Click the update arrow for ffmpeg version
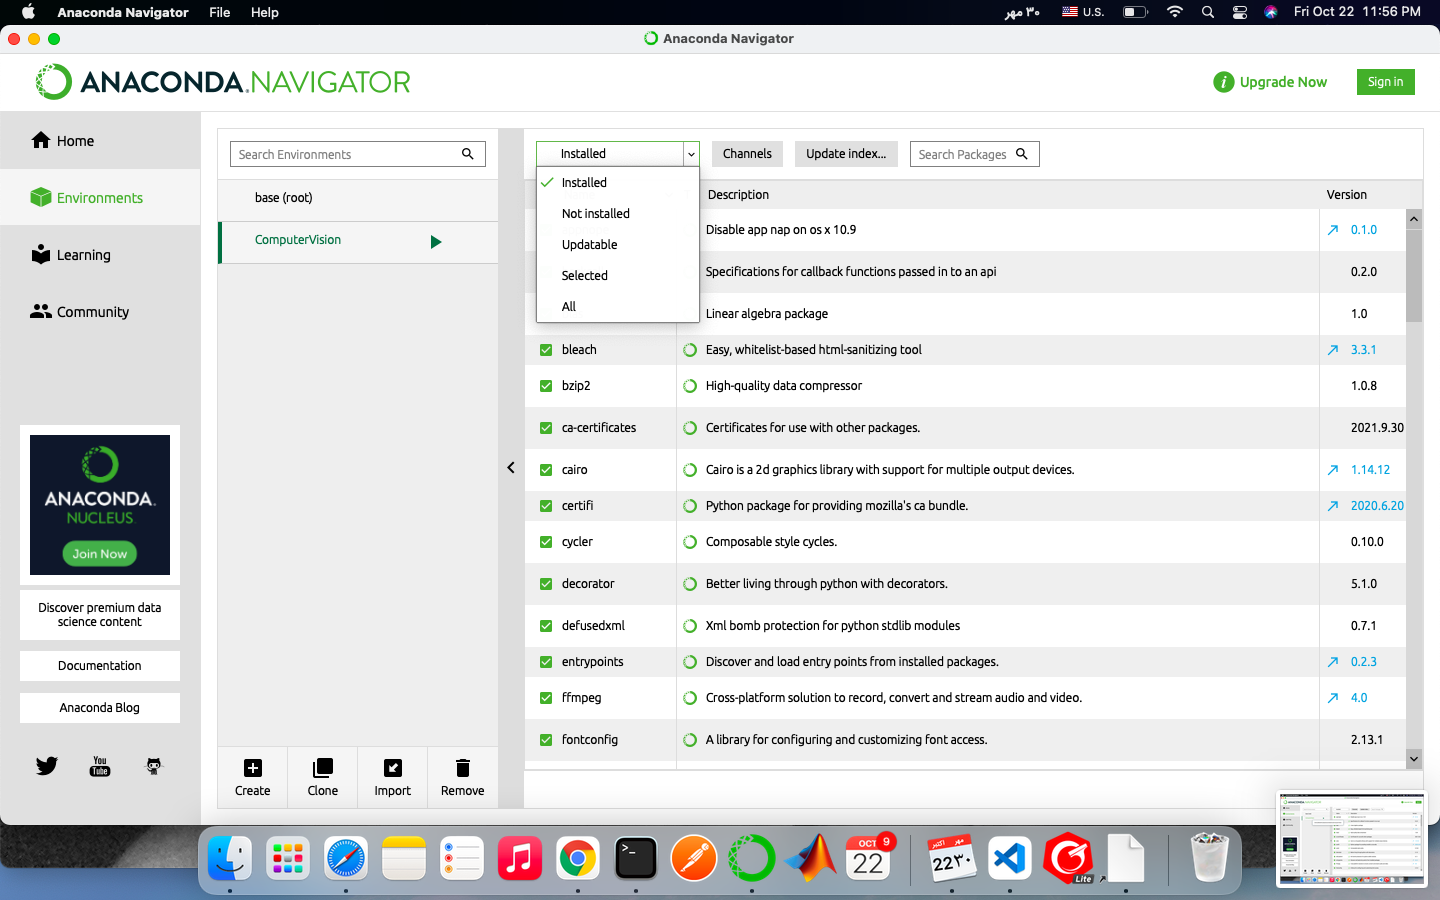 tap(1333, 698)
